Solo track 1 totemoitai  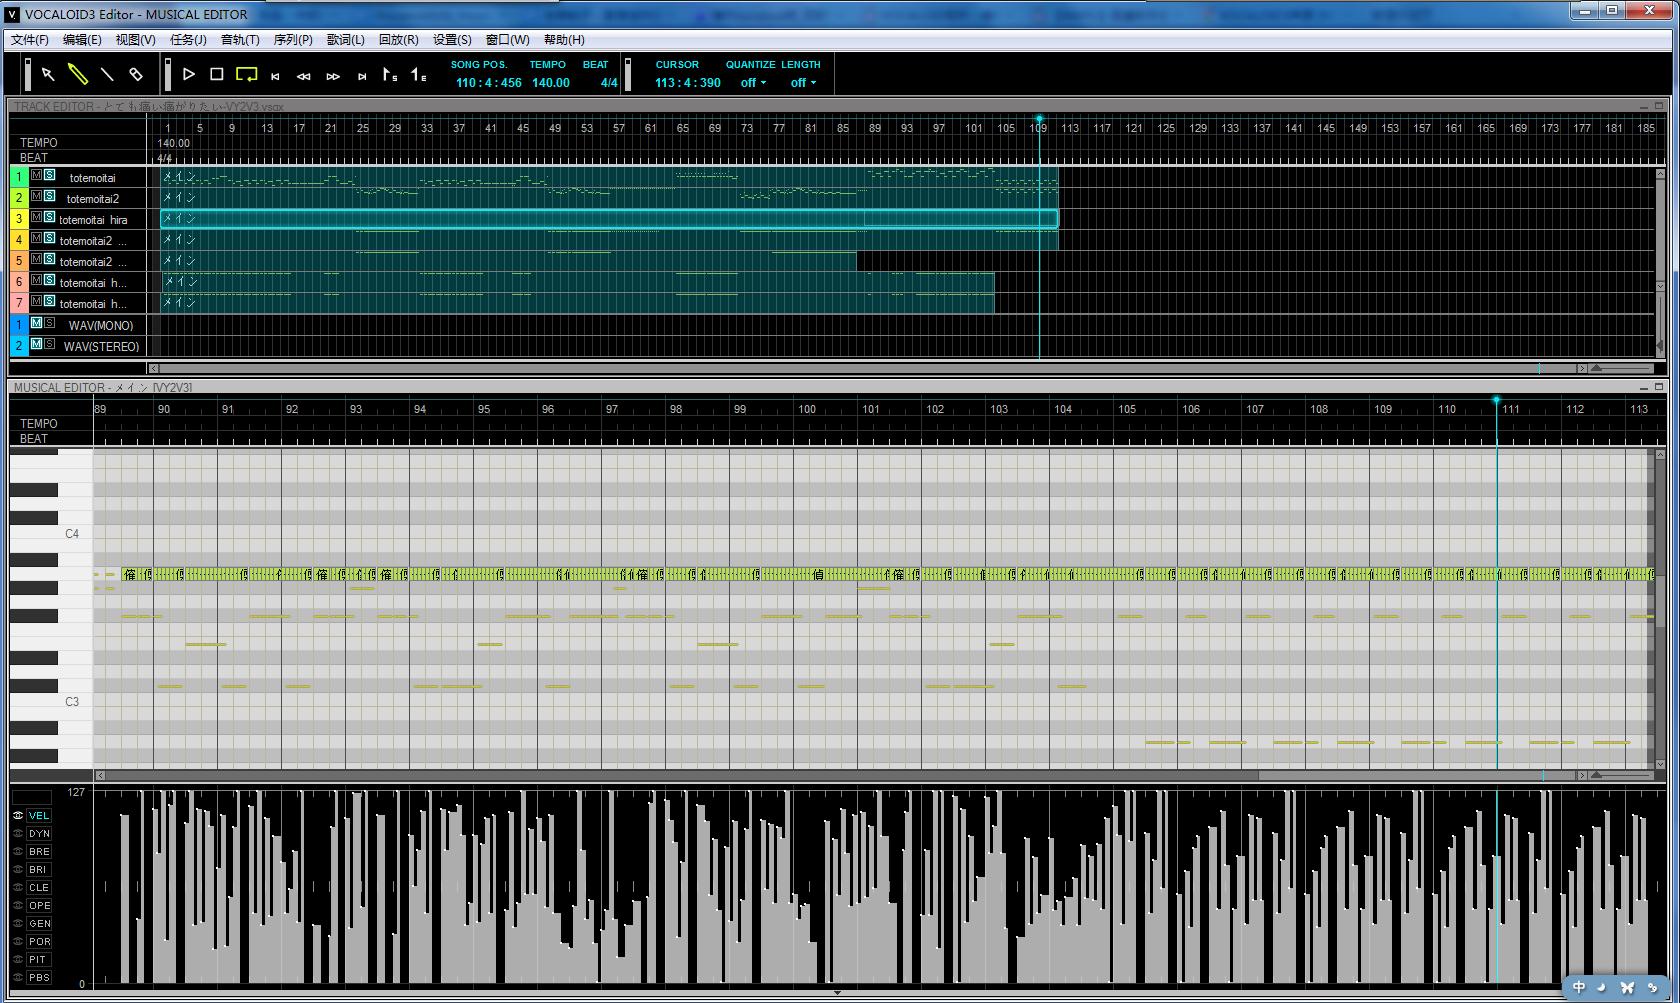point(50,175)
